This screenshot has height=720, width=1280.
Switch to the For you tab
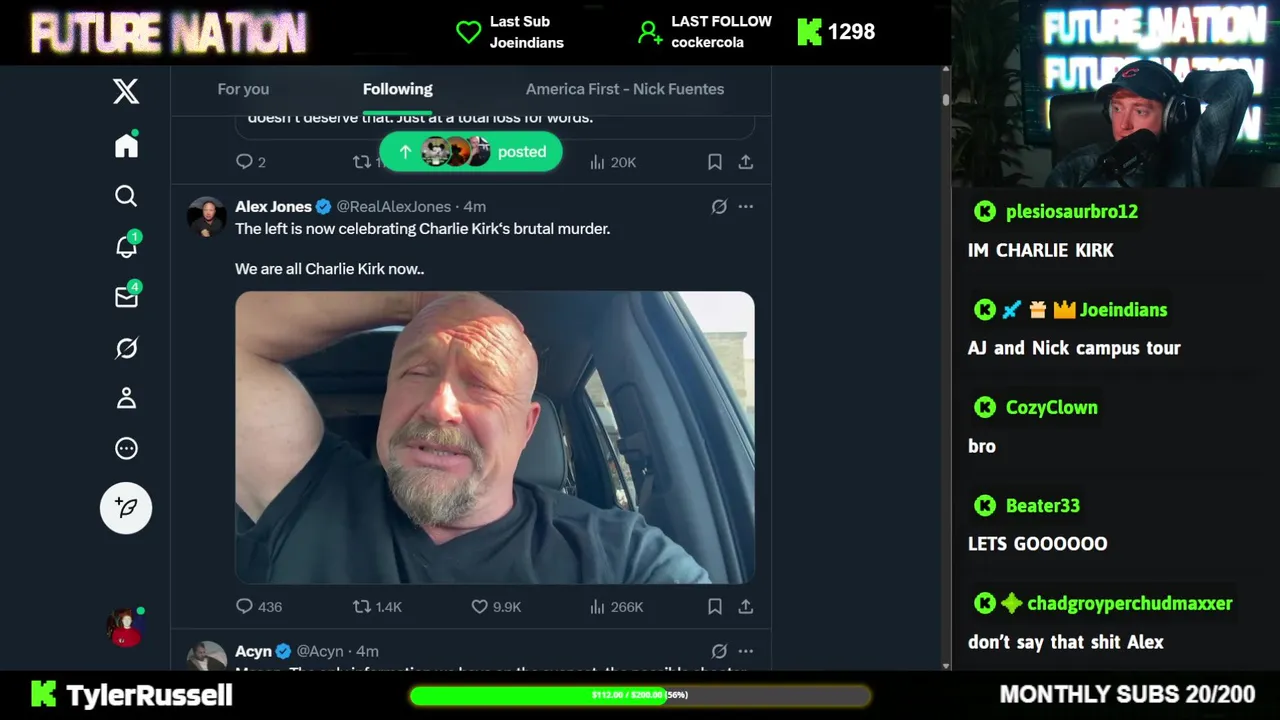pos(243,89)
